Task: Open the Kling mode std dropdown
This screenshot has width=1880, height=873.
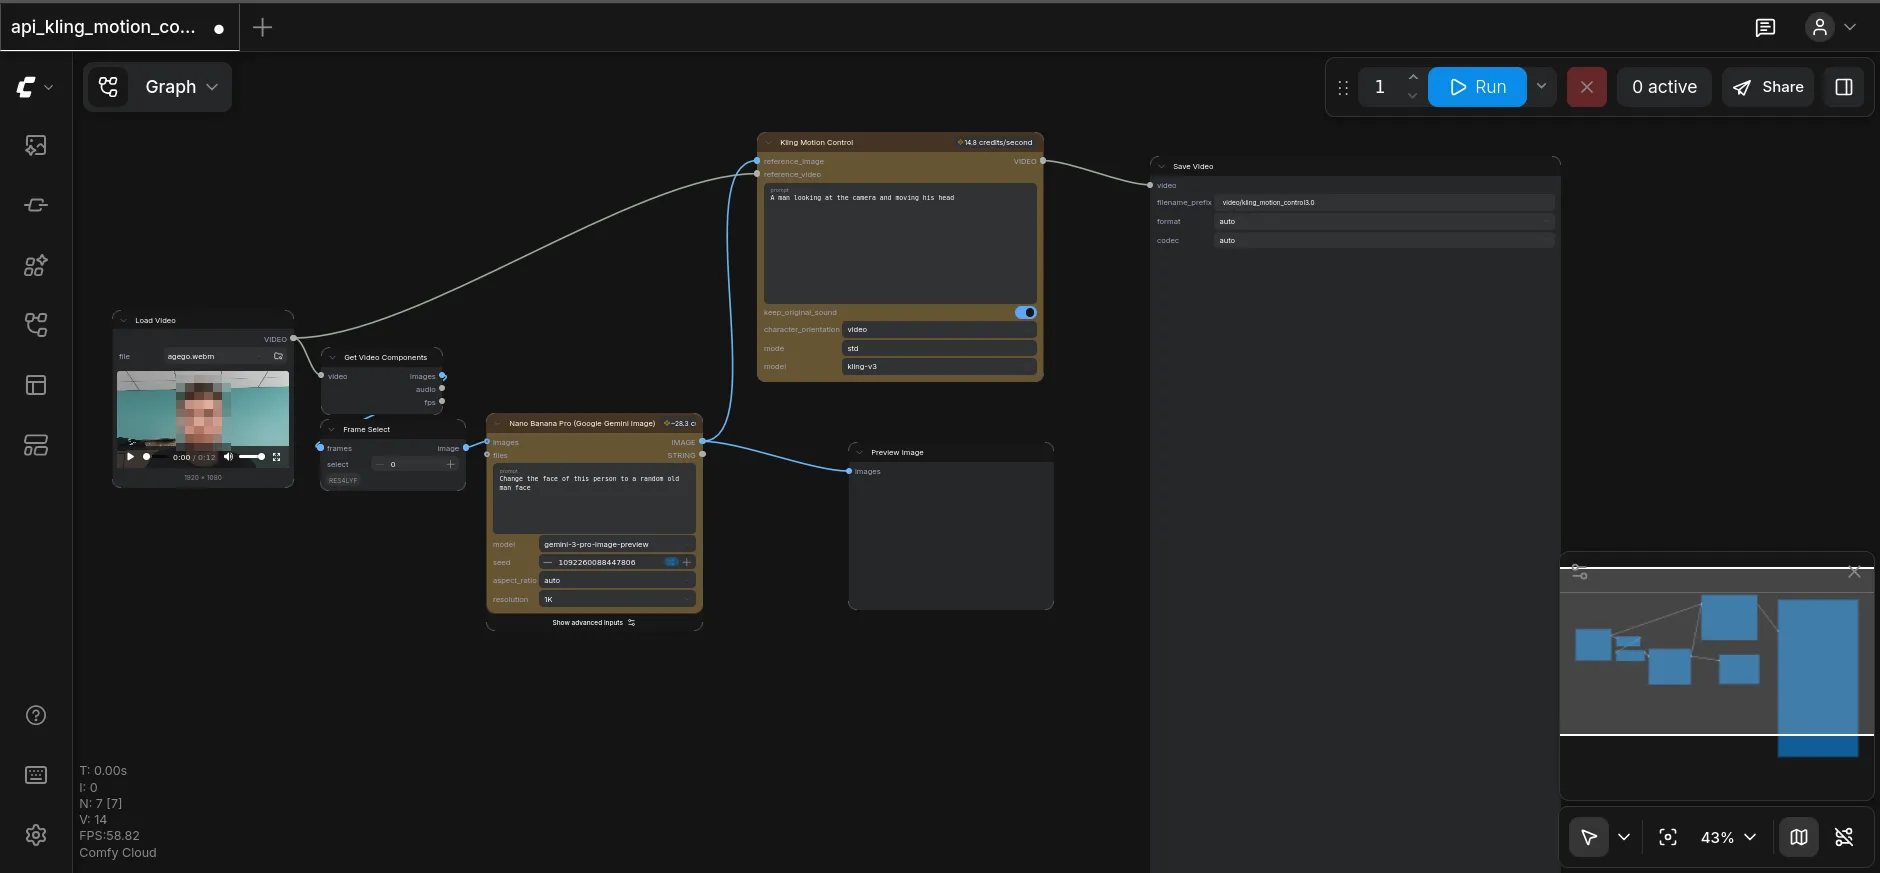Action: 939,348
